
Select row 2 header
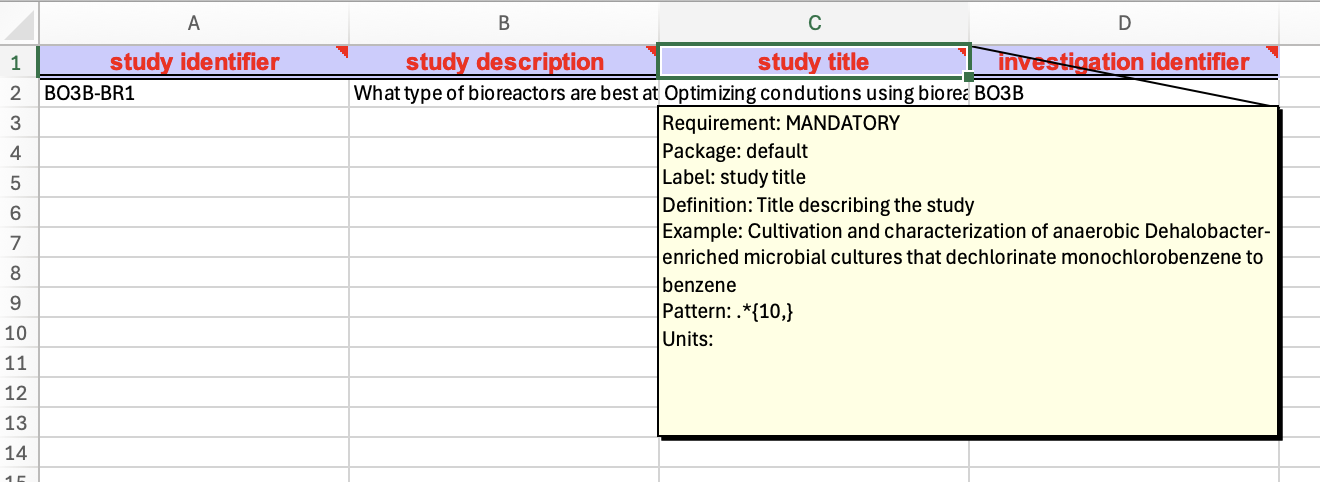pos(17,94)
